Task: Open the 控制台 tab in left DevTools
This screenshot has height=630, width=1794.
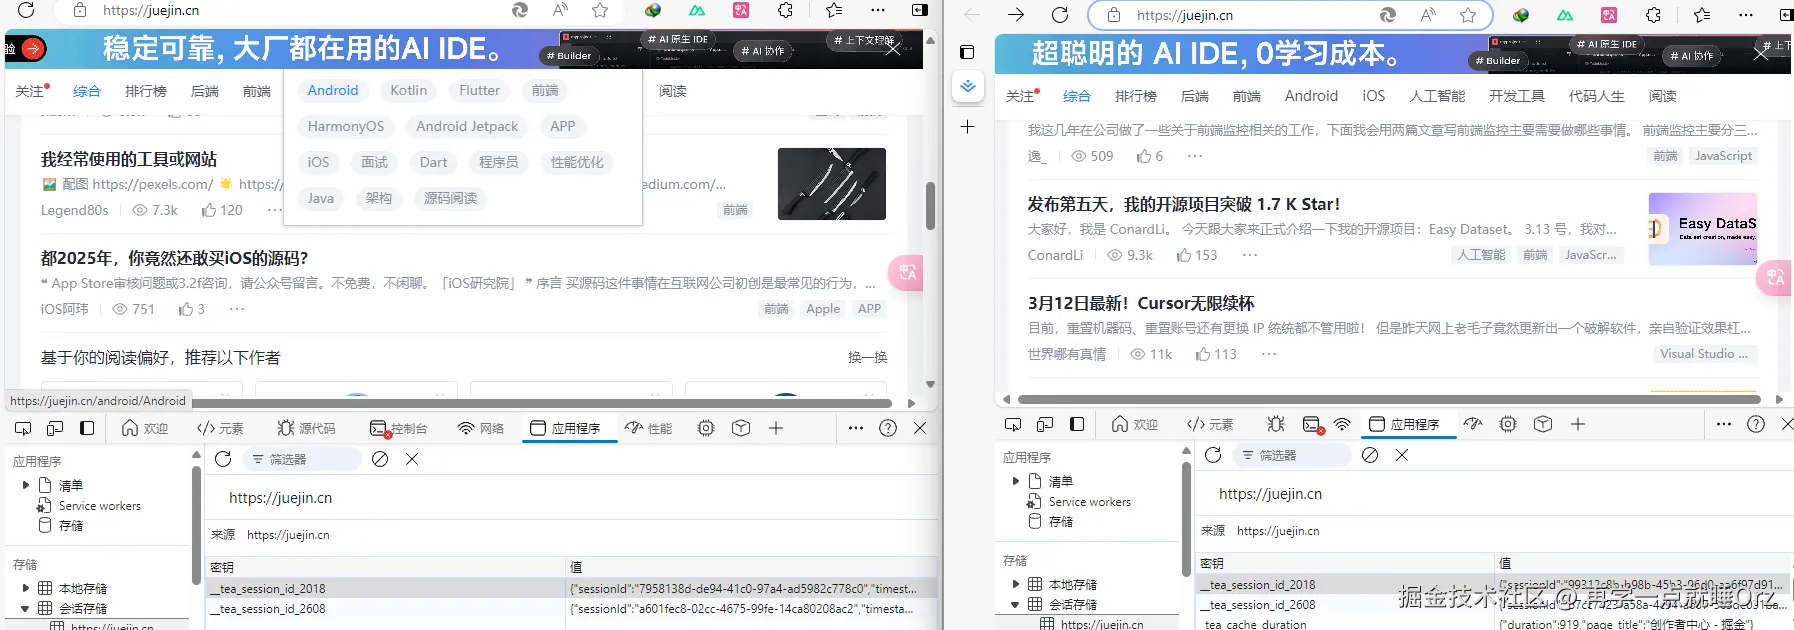Action: click(398, 428)
